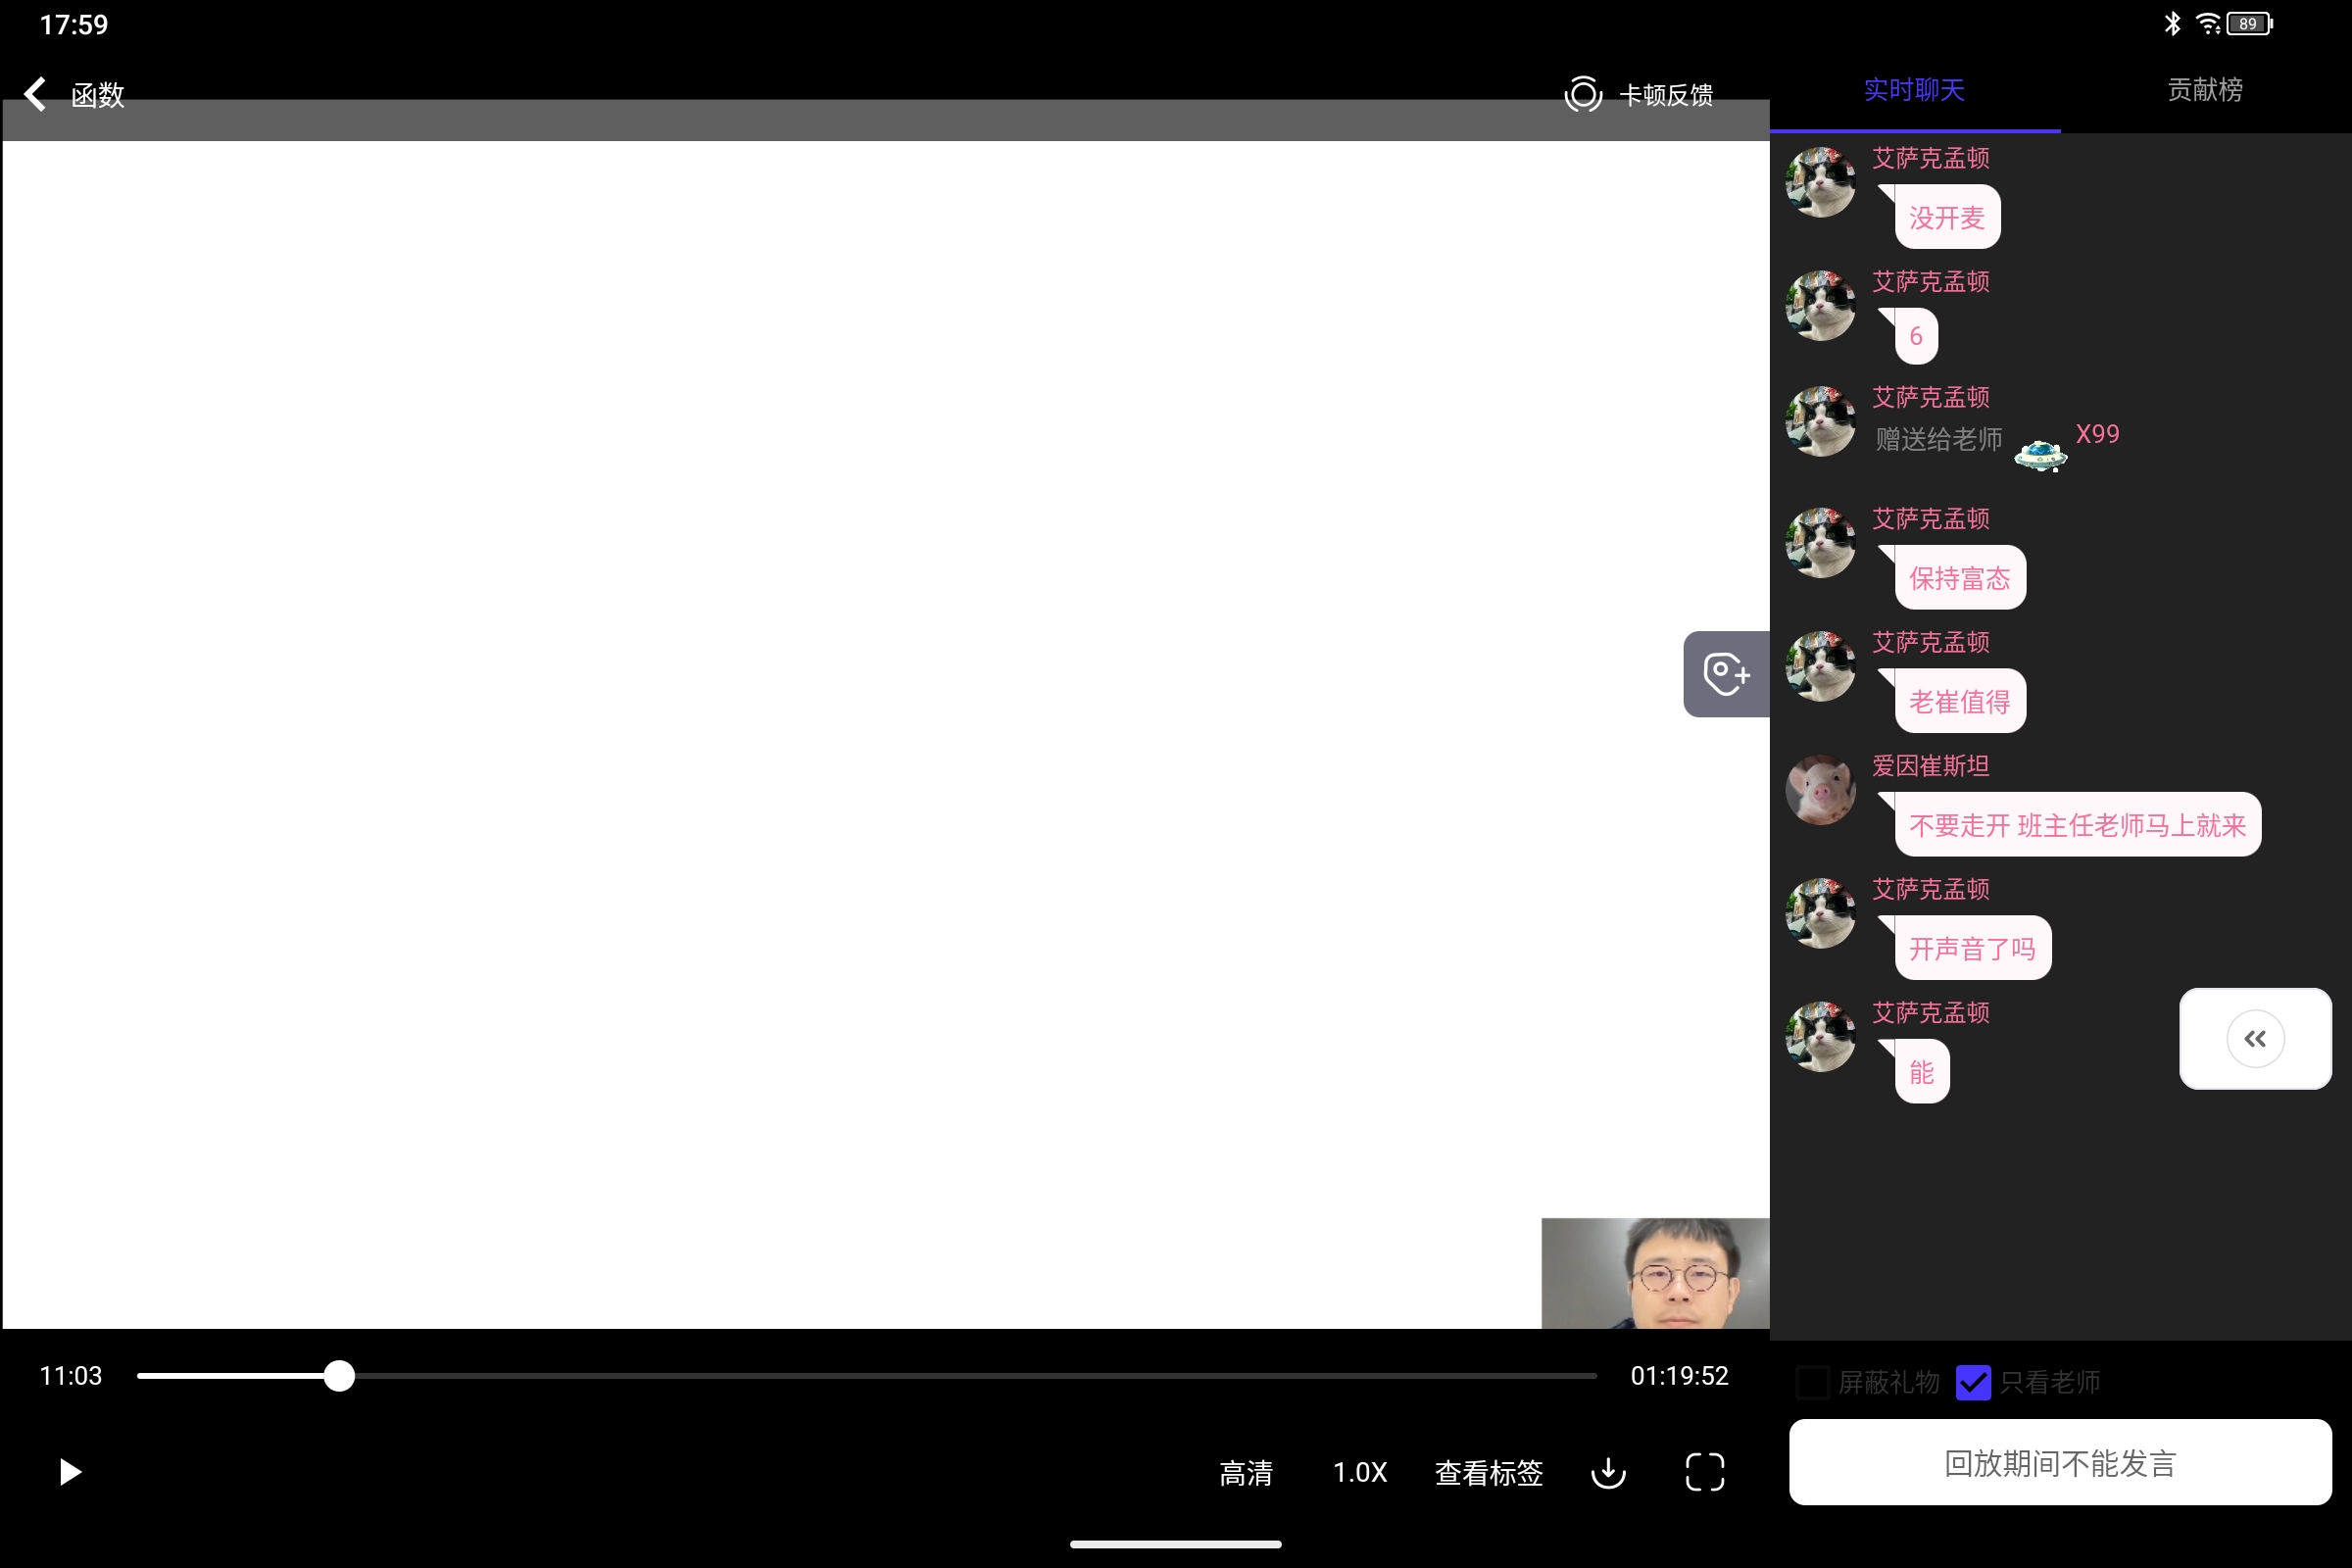
Task: Tap the UFO gift icon
Action: click(2040, 455)
